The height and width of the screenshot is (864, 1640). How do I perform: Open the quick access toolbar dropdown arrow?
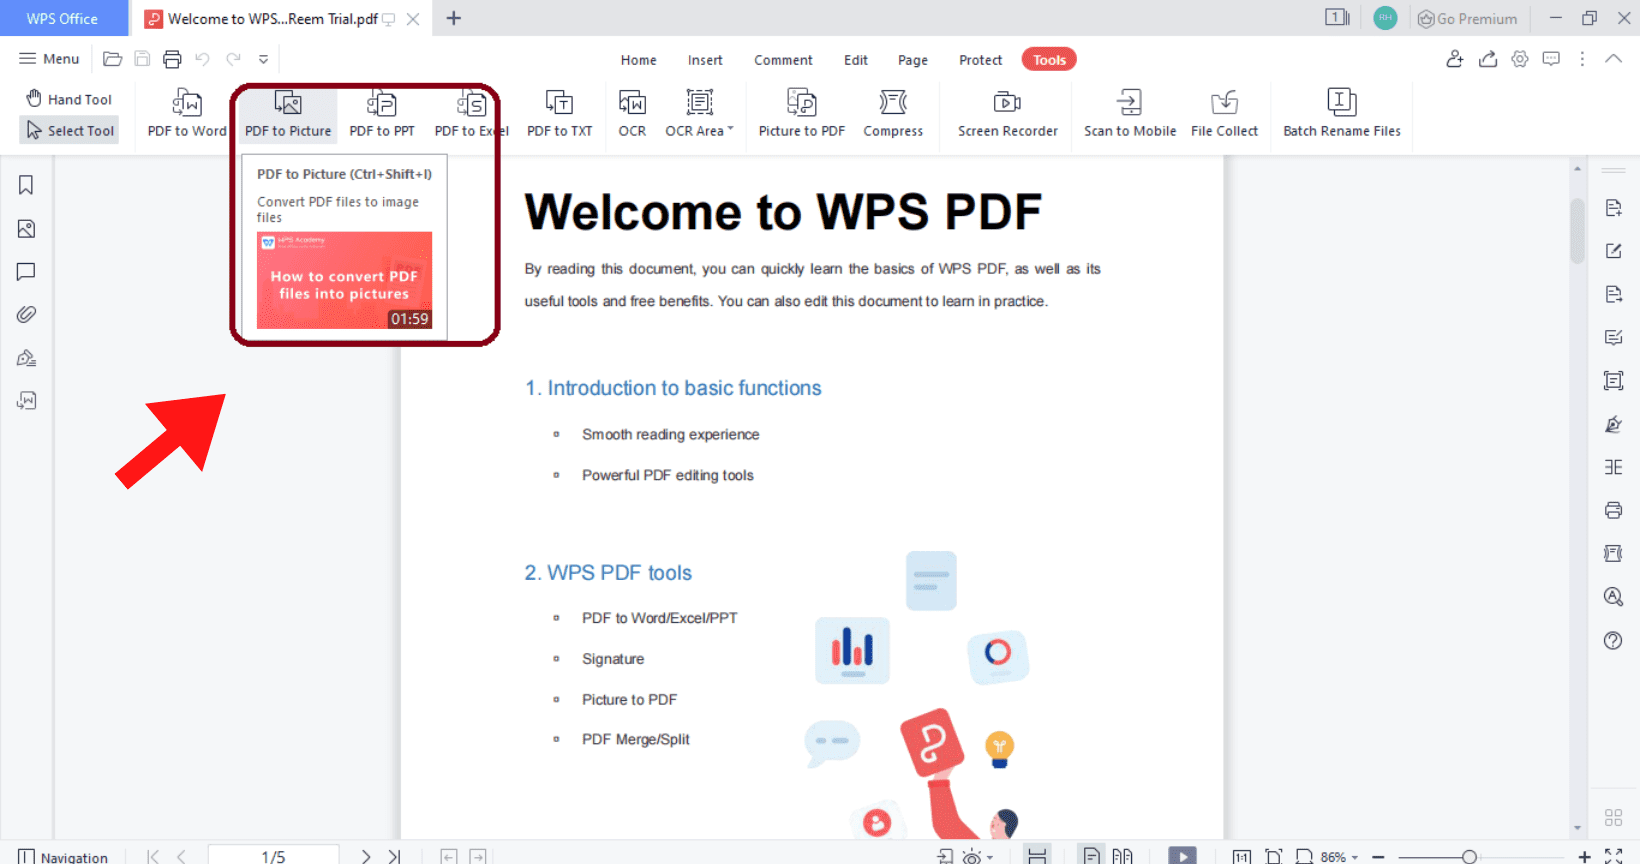[x=263, y=59]
